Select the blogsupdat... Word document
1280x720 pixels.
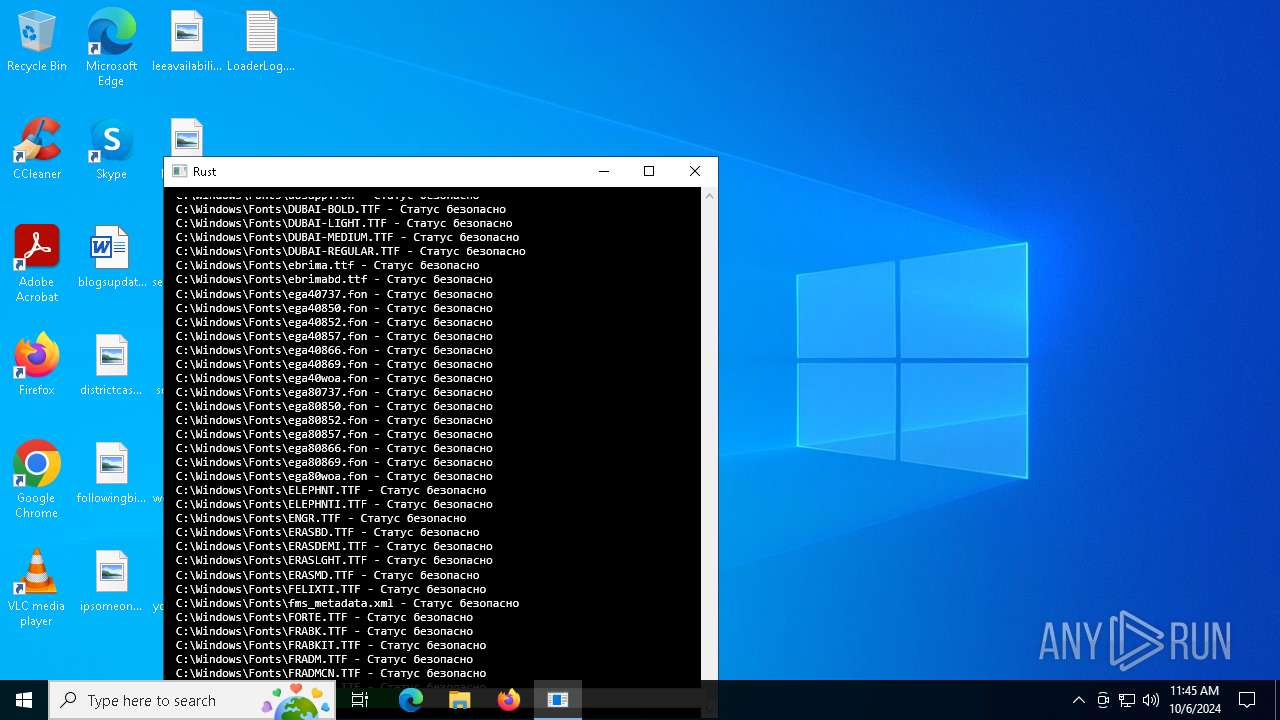point(111,258)
